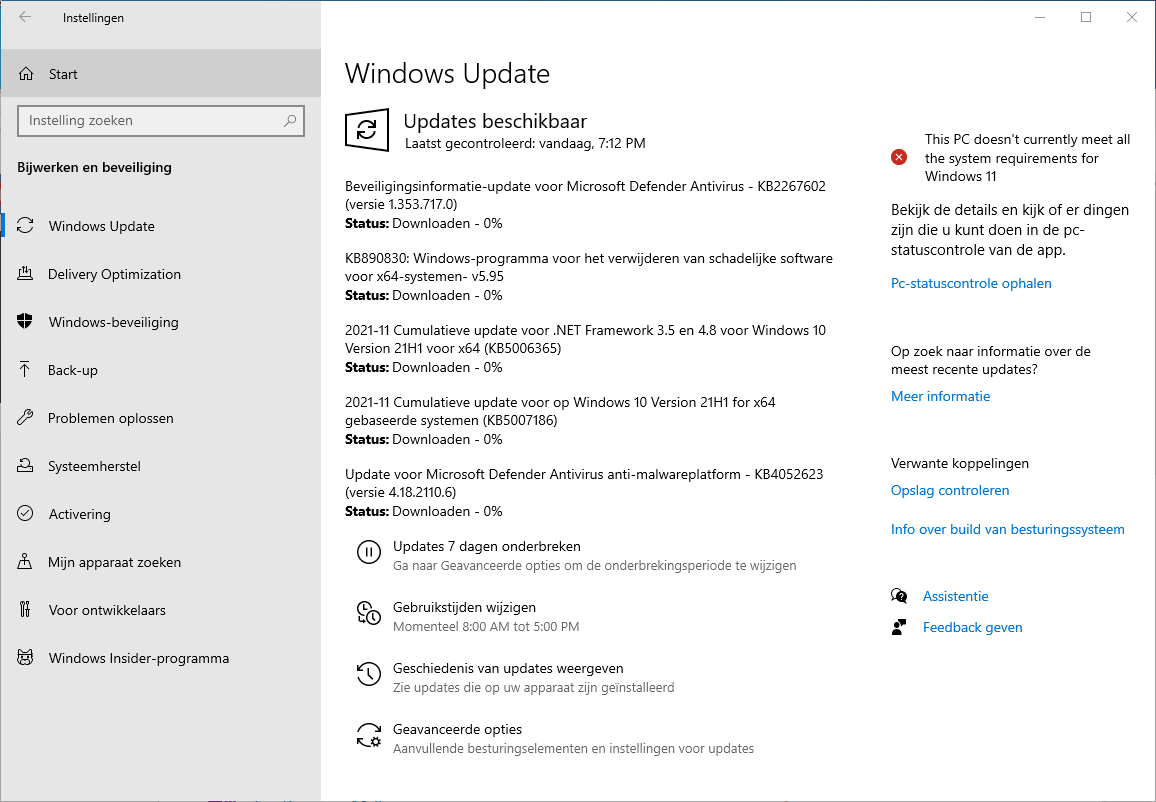The height and width of the screenshot is (802, 1156).
Task: Click the Opslag controleren link
Action: click(x=950, y=490)
